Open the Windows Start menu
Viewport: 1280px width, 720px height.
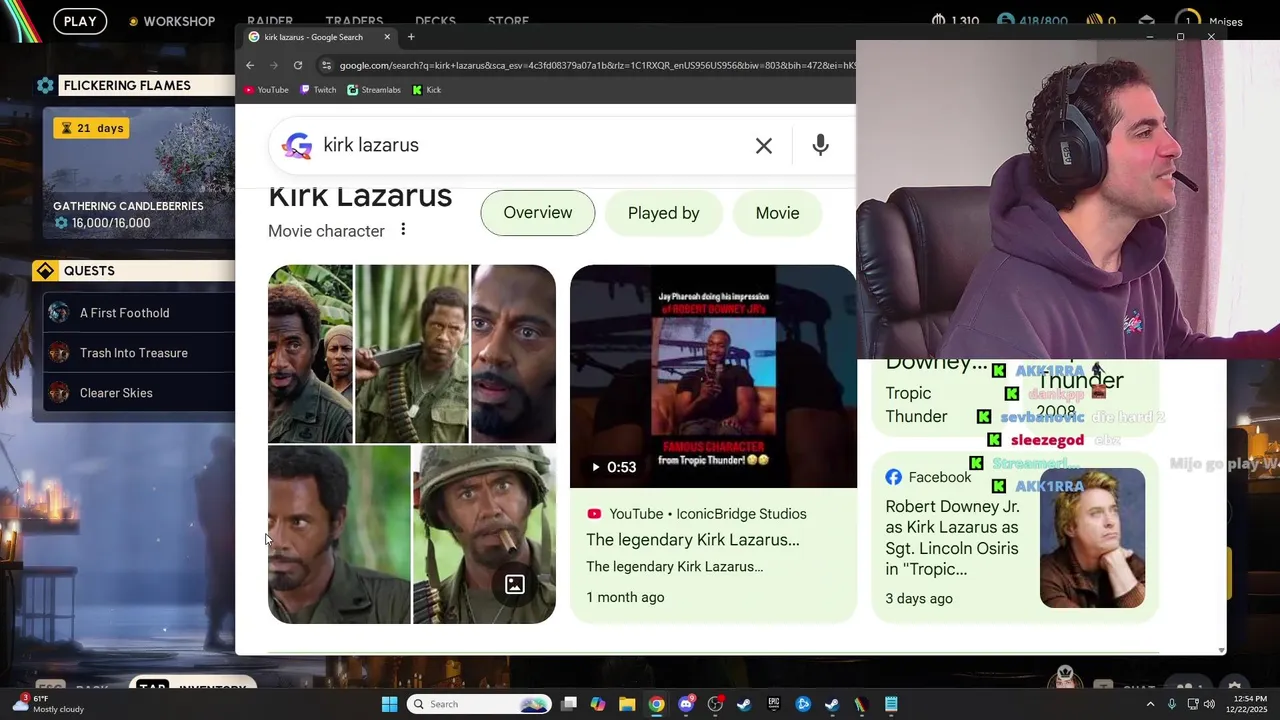point(389,704)
